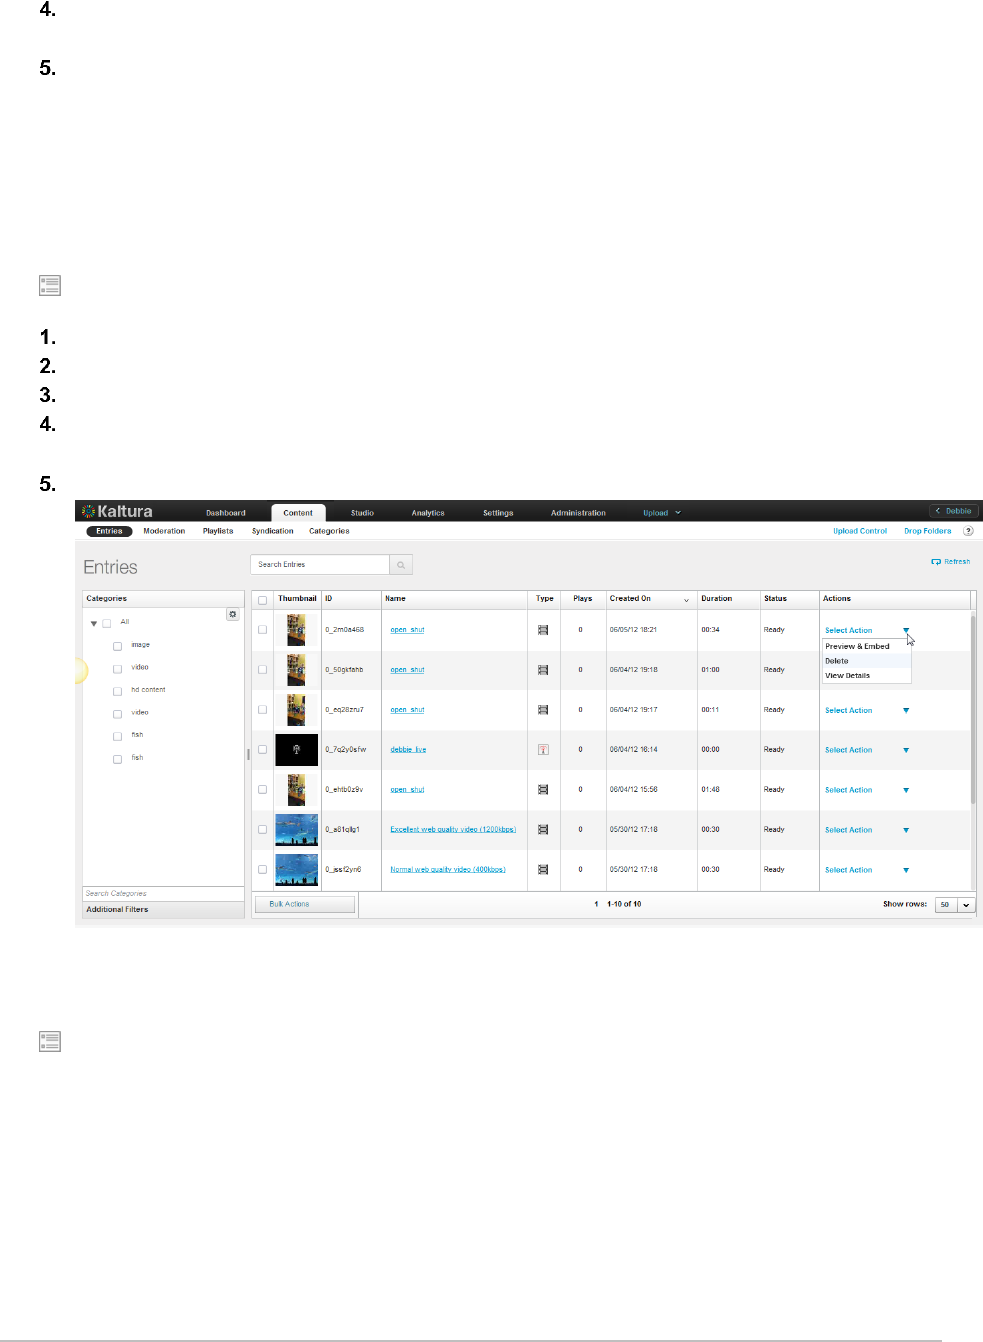This screenshot has height=1342, width=983.
Task: Open the categories gear settings icon
Action: coord(233,614)
